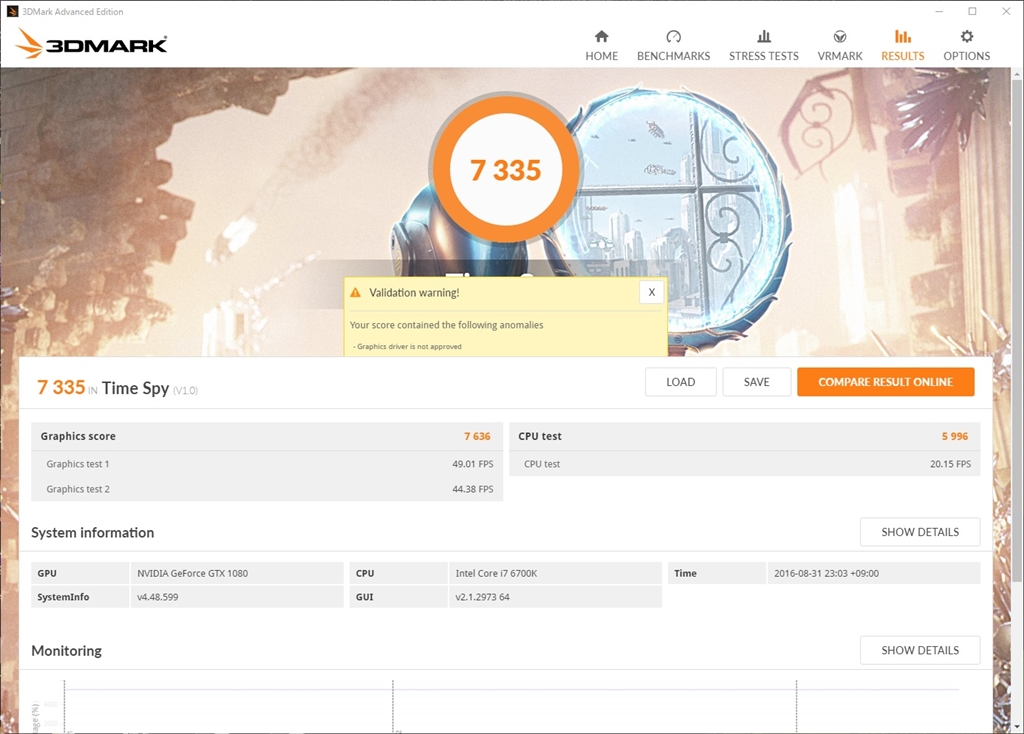Screen dimensions: 1024x734
Task: Click the Home house icon
Action: [601, 36]
